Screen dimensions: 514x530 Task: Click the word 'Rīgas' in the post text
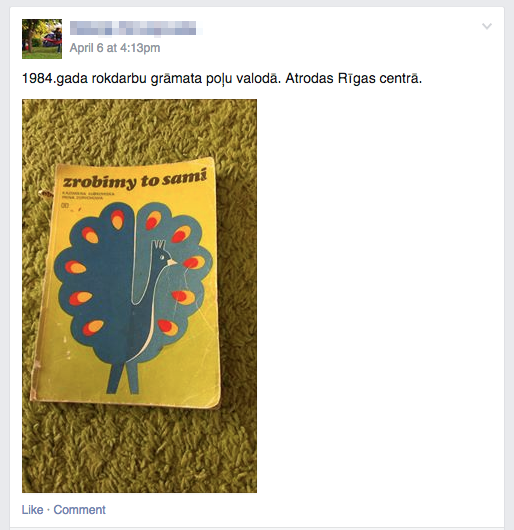357,78
